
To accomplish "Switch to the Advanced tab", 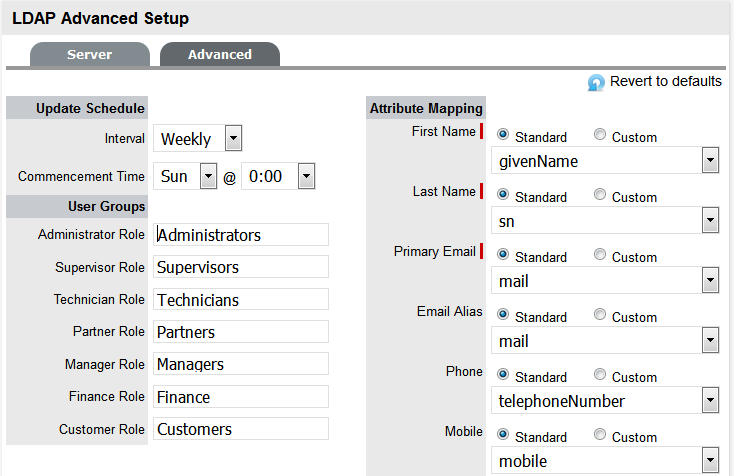I will pyautogui.click(x=219, y=55).
